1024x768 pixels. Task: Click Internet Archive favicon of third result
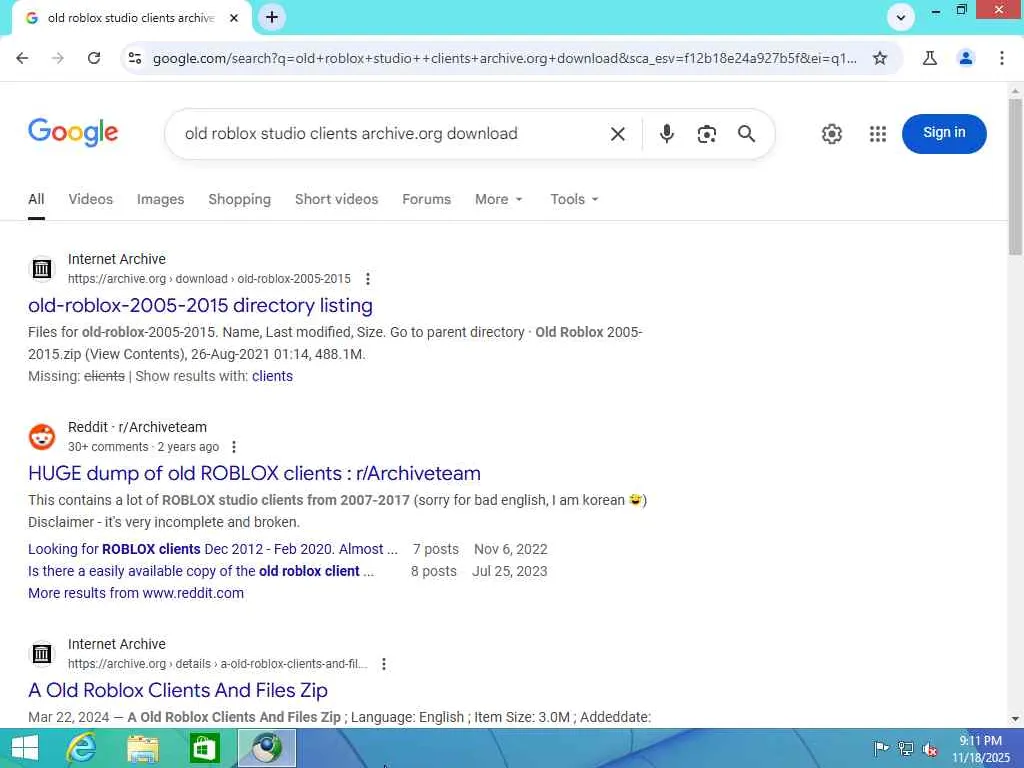[x=42, y=654]
